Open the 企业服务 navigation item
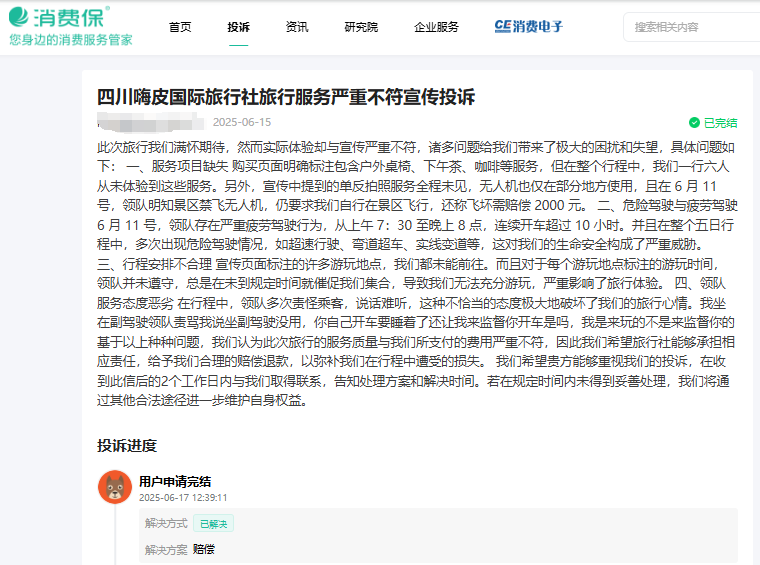 (x=436, y=27)
